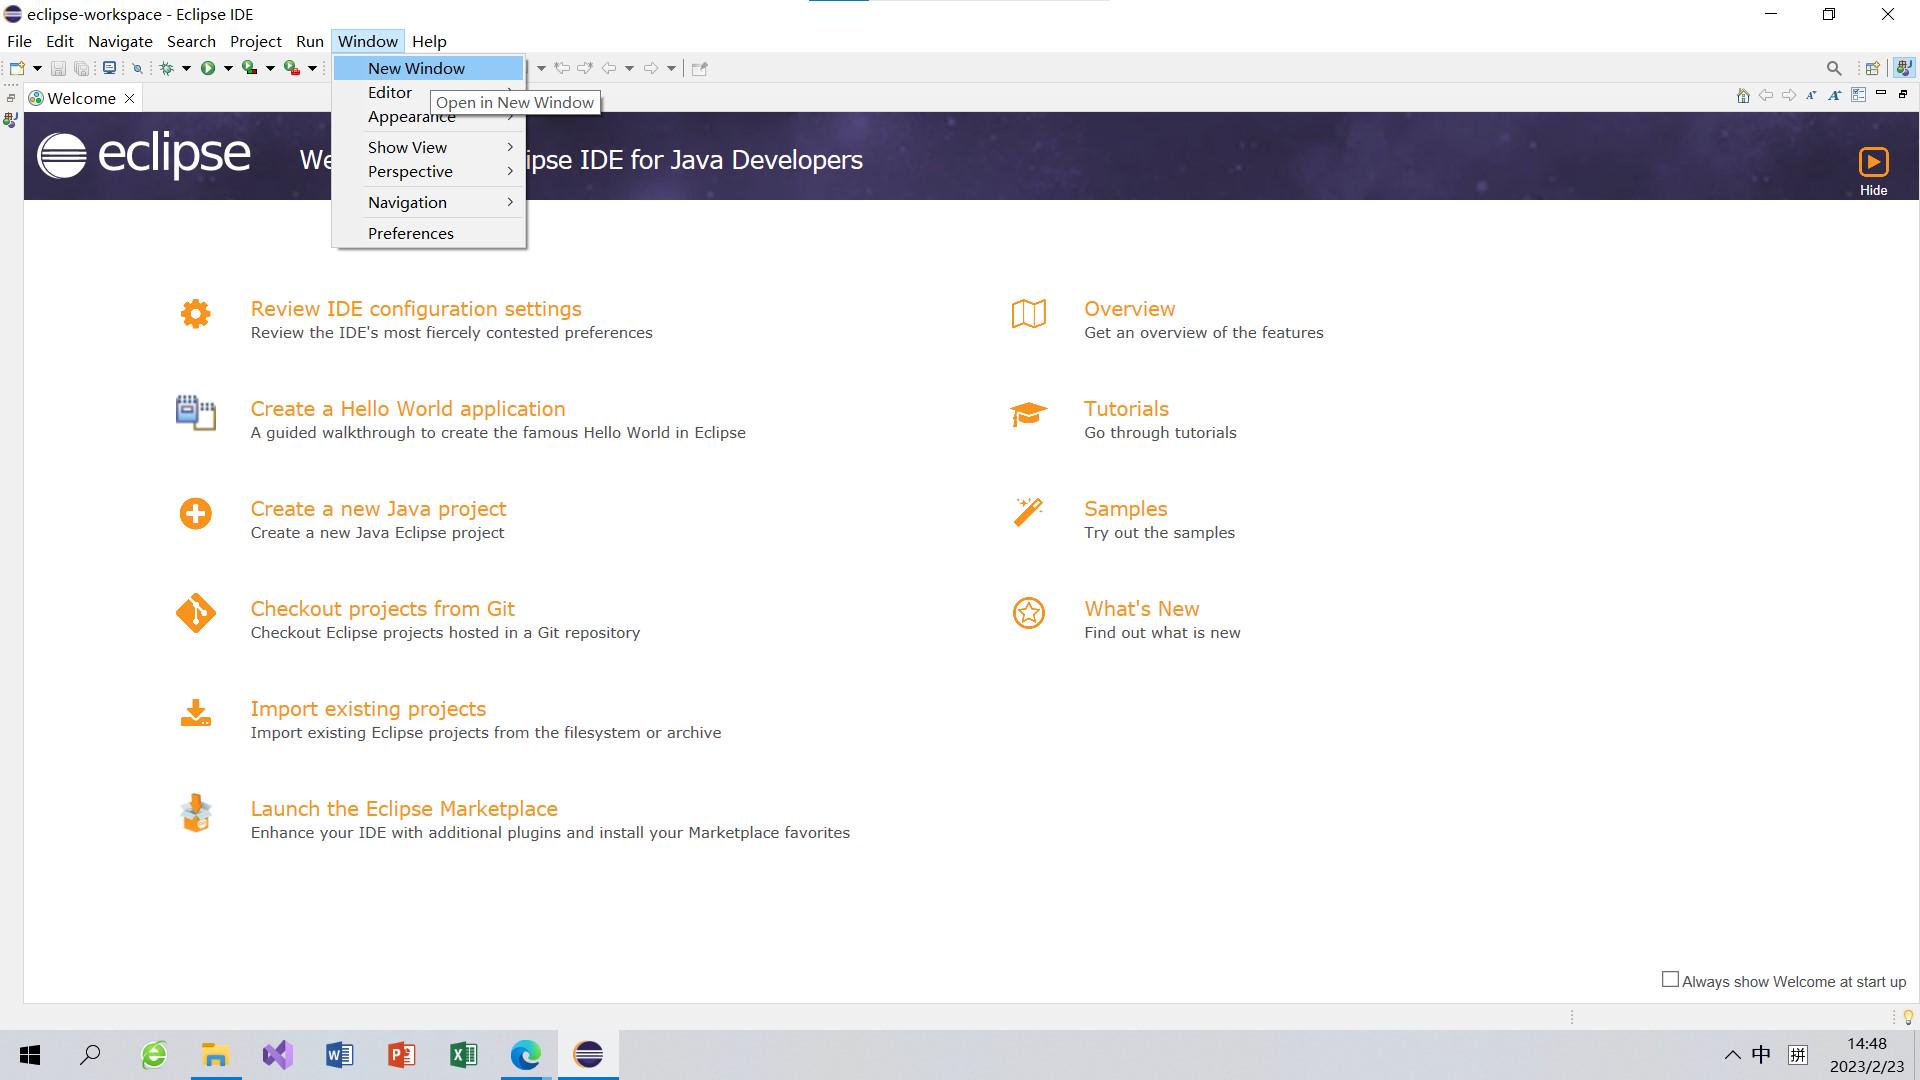Click the Back navigation arrow in main toolbar
1920x1080 pixels.
click(x=608, y=68)
